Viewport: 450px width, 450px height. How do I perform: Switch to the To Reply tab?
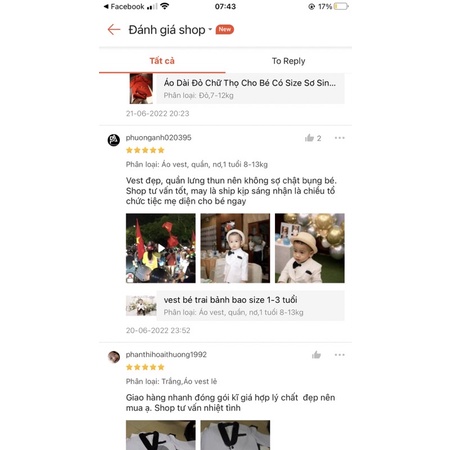(288, 61)
